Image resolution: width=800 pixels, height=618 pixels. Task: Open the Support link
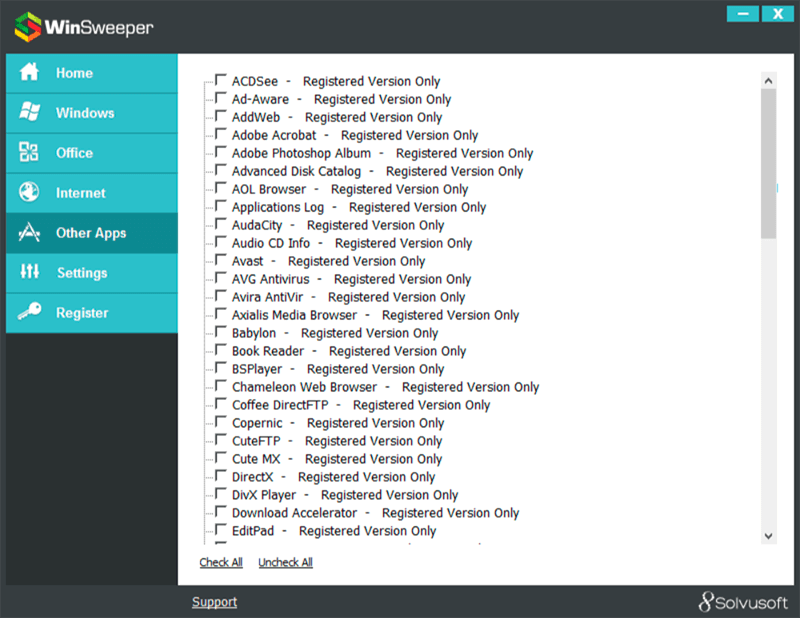click(x=214, y=602)
